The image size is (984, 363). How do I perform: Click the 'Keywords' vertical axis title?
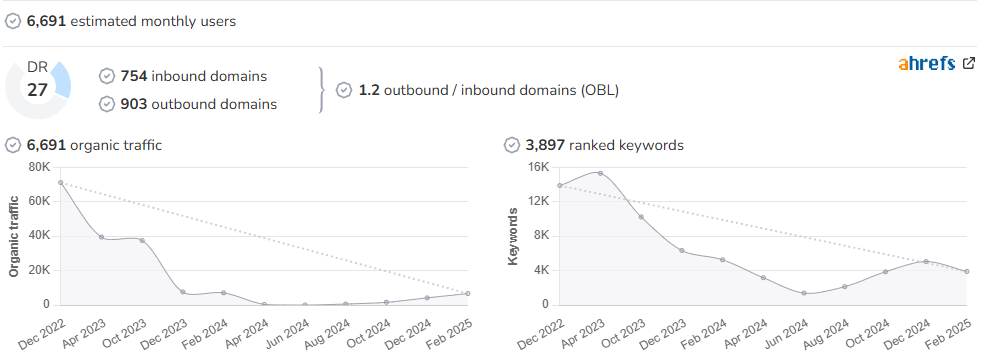coord(513,236)
